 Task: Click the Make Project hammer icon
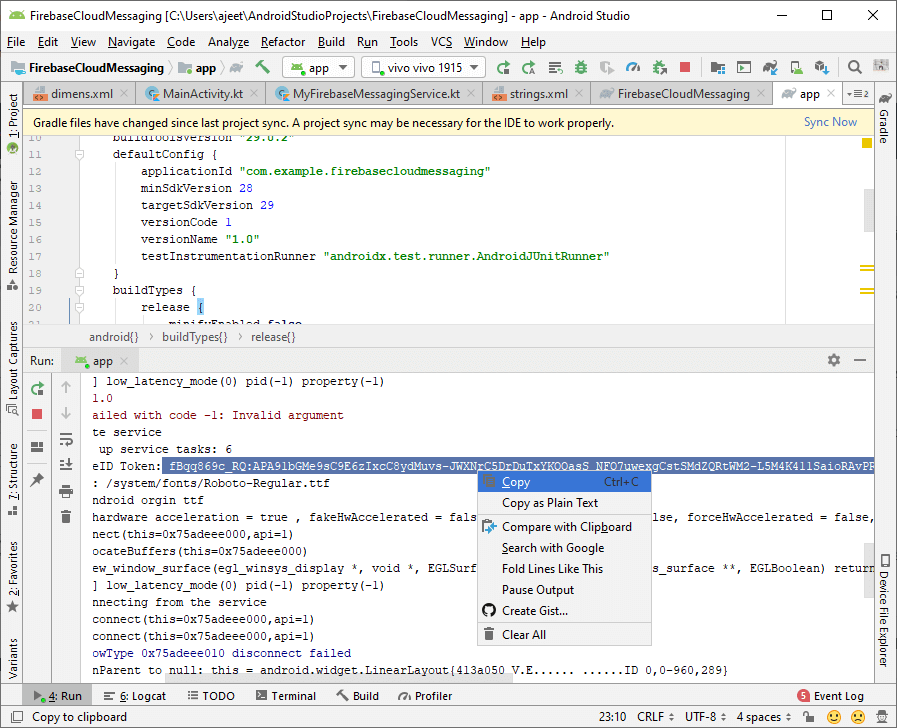[x=263, y=67]
